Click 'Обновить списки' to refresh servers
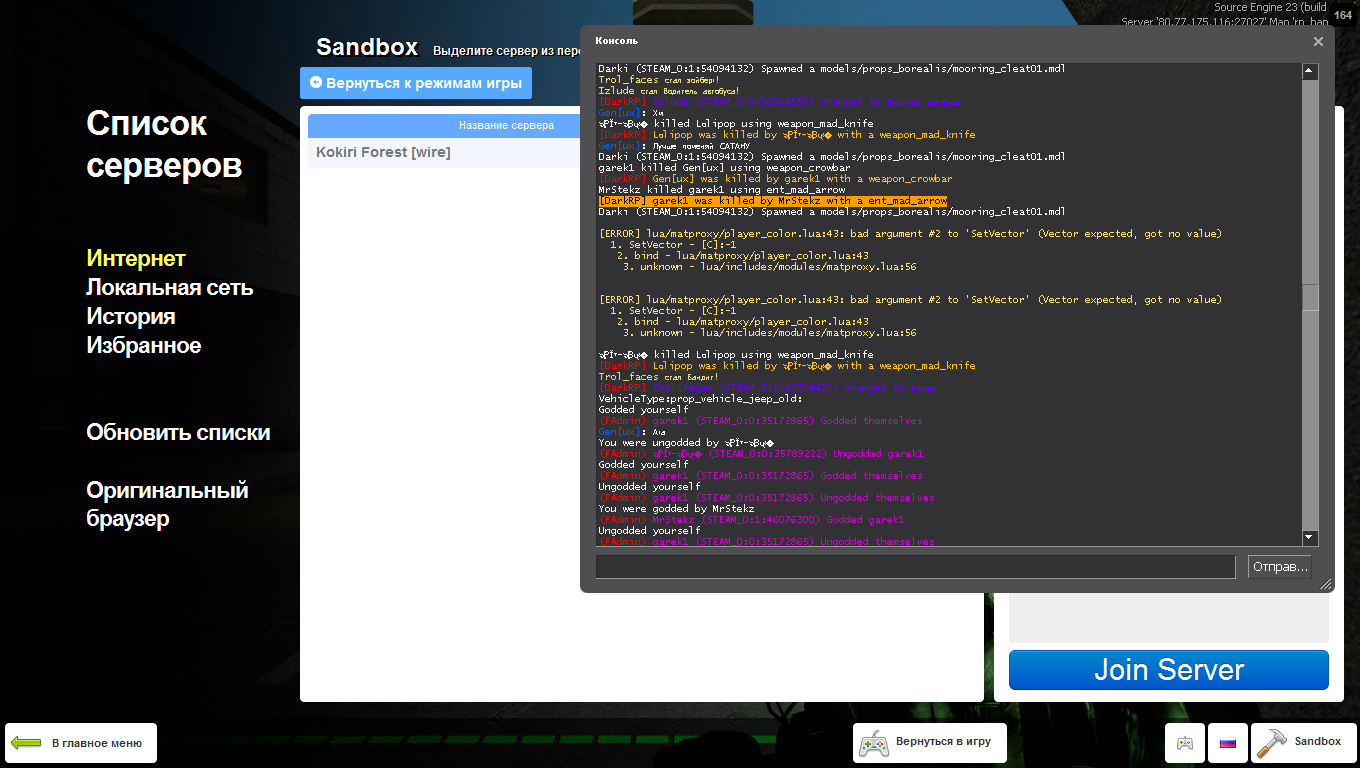Viewport: 1360px width, 768px height. point(178,432)
